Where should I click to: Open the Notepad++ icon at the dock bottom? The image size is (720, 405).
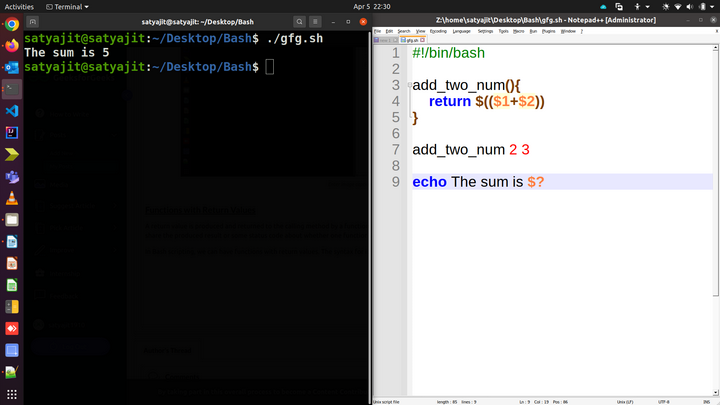point(12,372)
